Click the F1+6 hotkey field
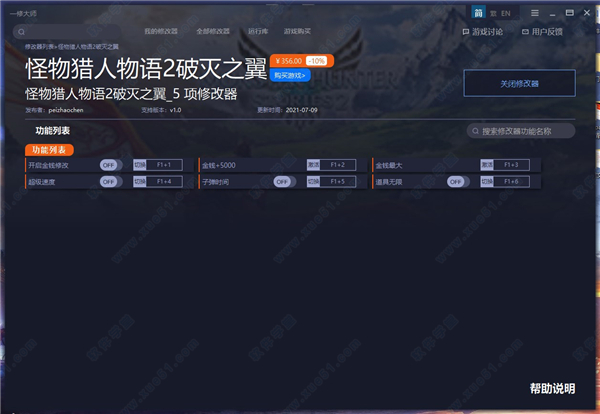The height and width of the screenshot is (414, 600). 511,181
